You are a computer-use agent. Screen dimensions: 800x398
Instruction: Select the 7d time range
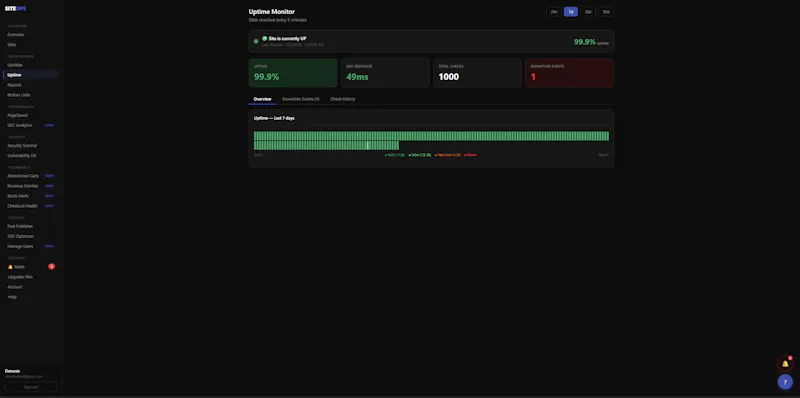tap(571, 12)
